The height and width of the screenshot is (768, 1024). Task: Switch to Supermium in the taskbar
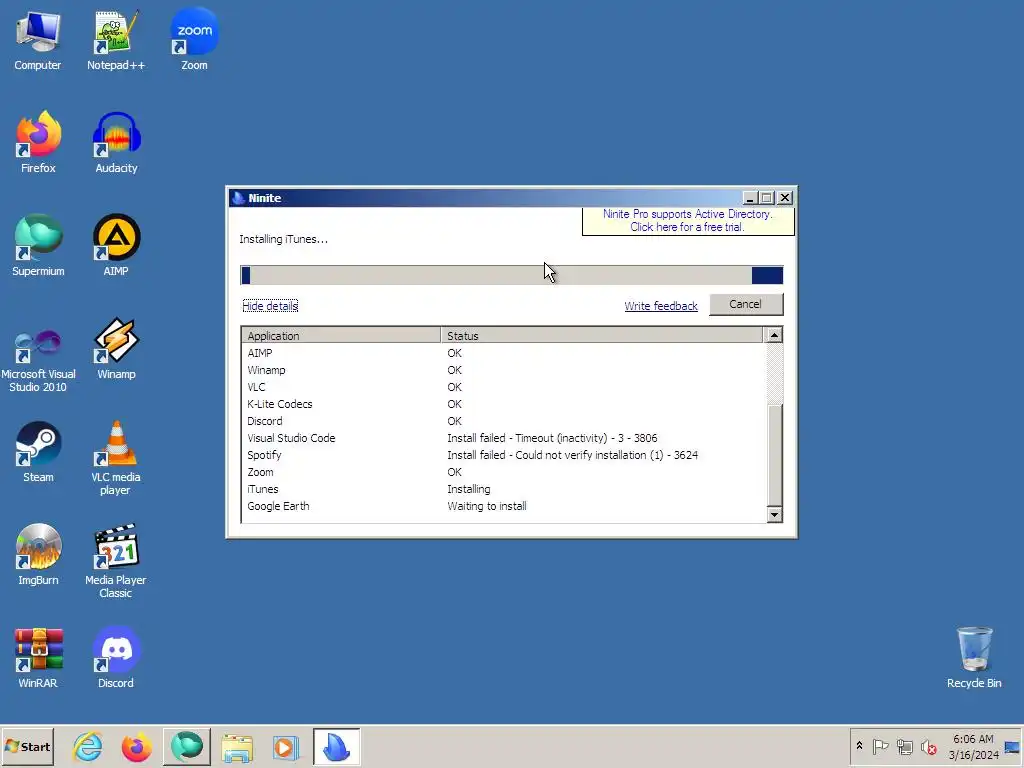click(x=187, y=747)
